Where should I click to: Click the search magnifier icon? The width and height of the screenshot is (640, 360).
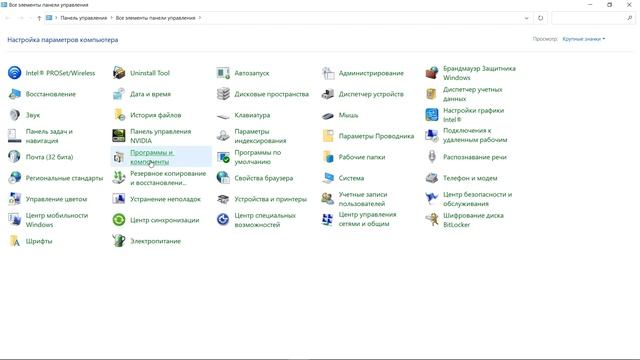point(630,18)
